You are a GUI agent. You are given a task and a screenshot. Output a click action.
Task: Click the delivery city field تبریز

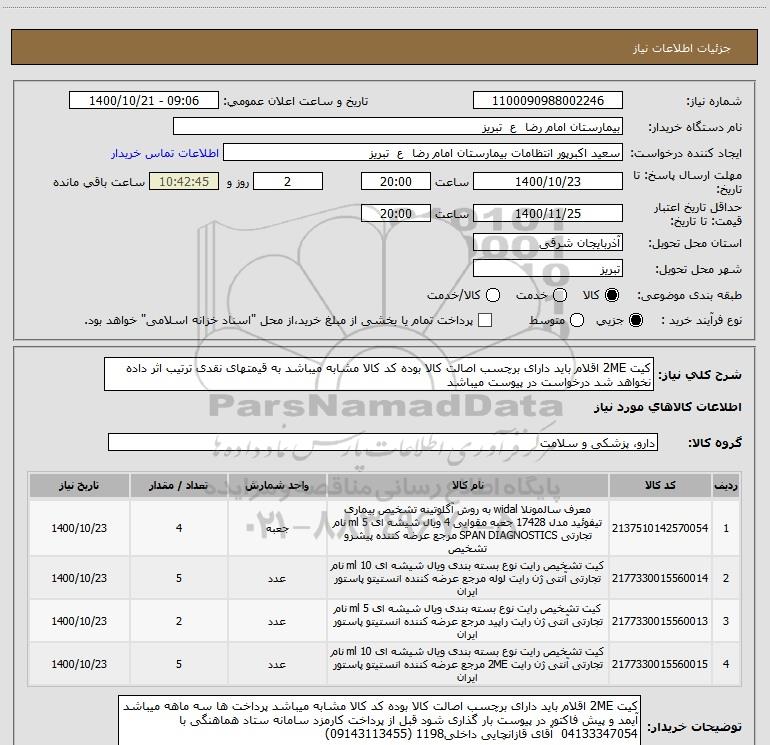coord(548,269)
